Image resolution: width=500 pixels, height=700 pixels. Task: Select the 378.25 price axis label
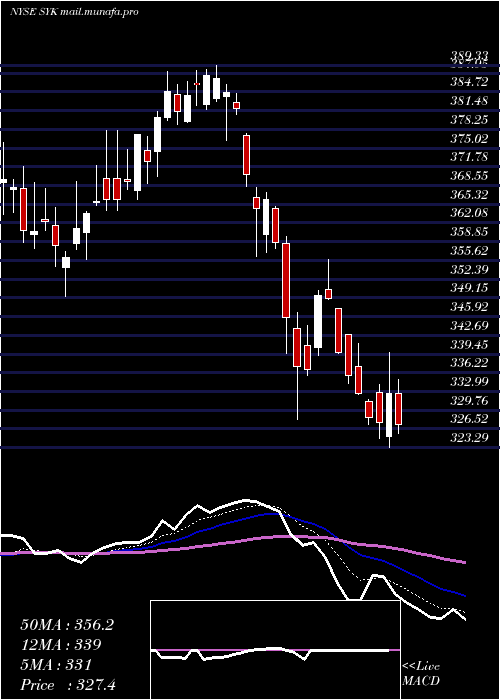(x=469, y=120)
